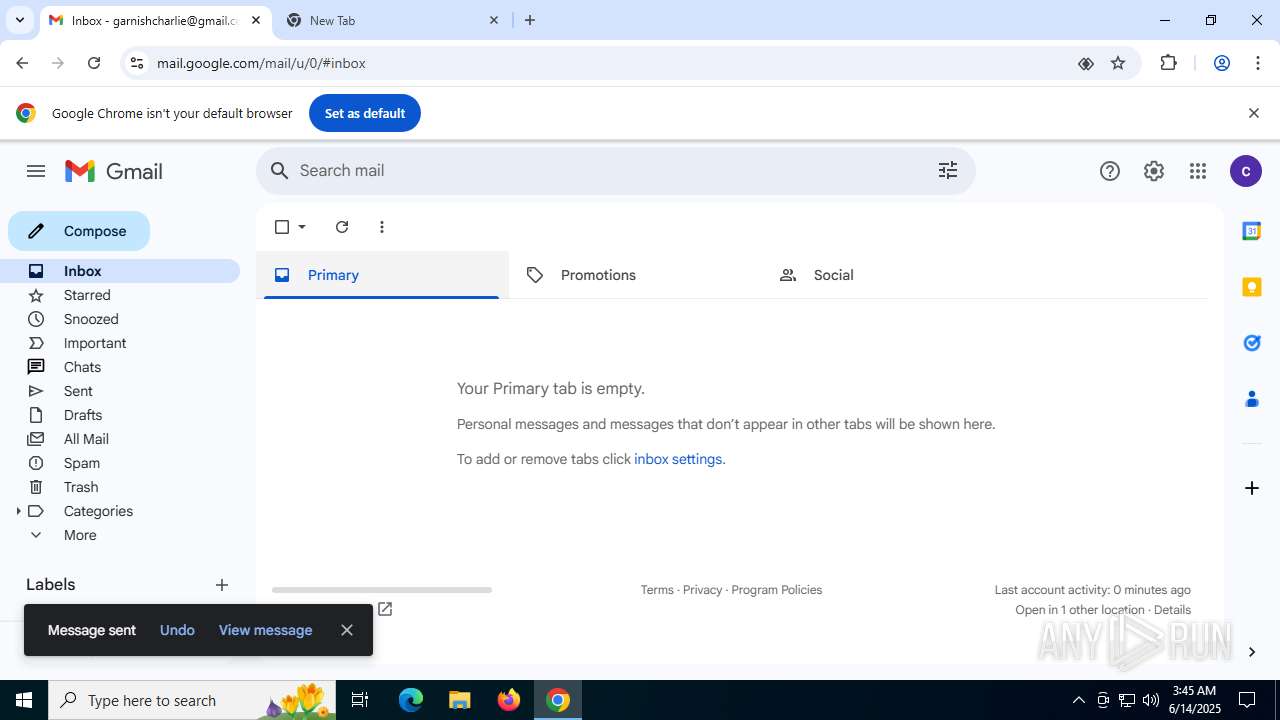The width and height of the screenshot is (1280, 720).
Task: Reload the page in Chrome
Action: tap(94, 63)
